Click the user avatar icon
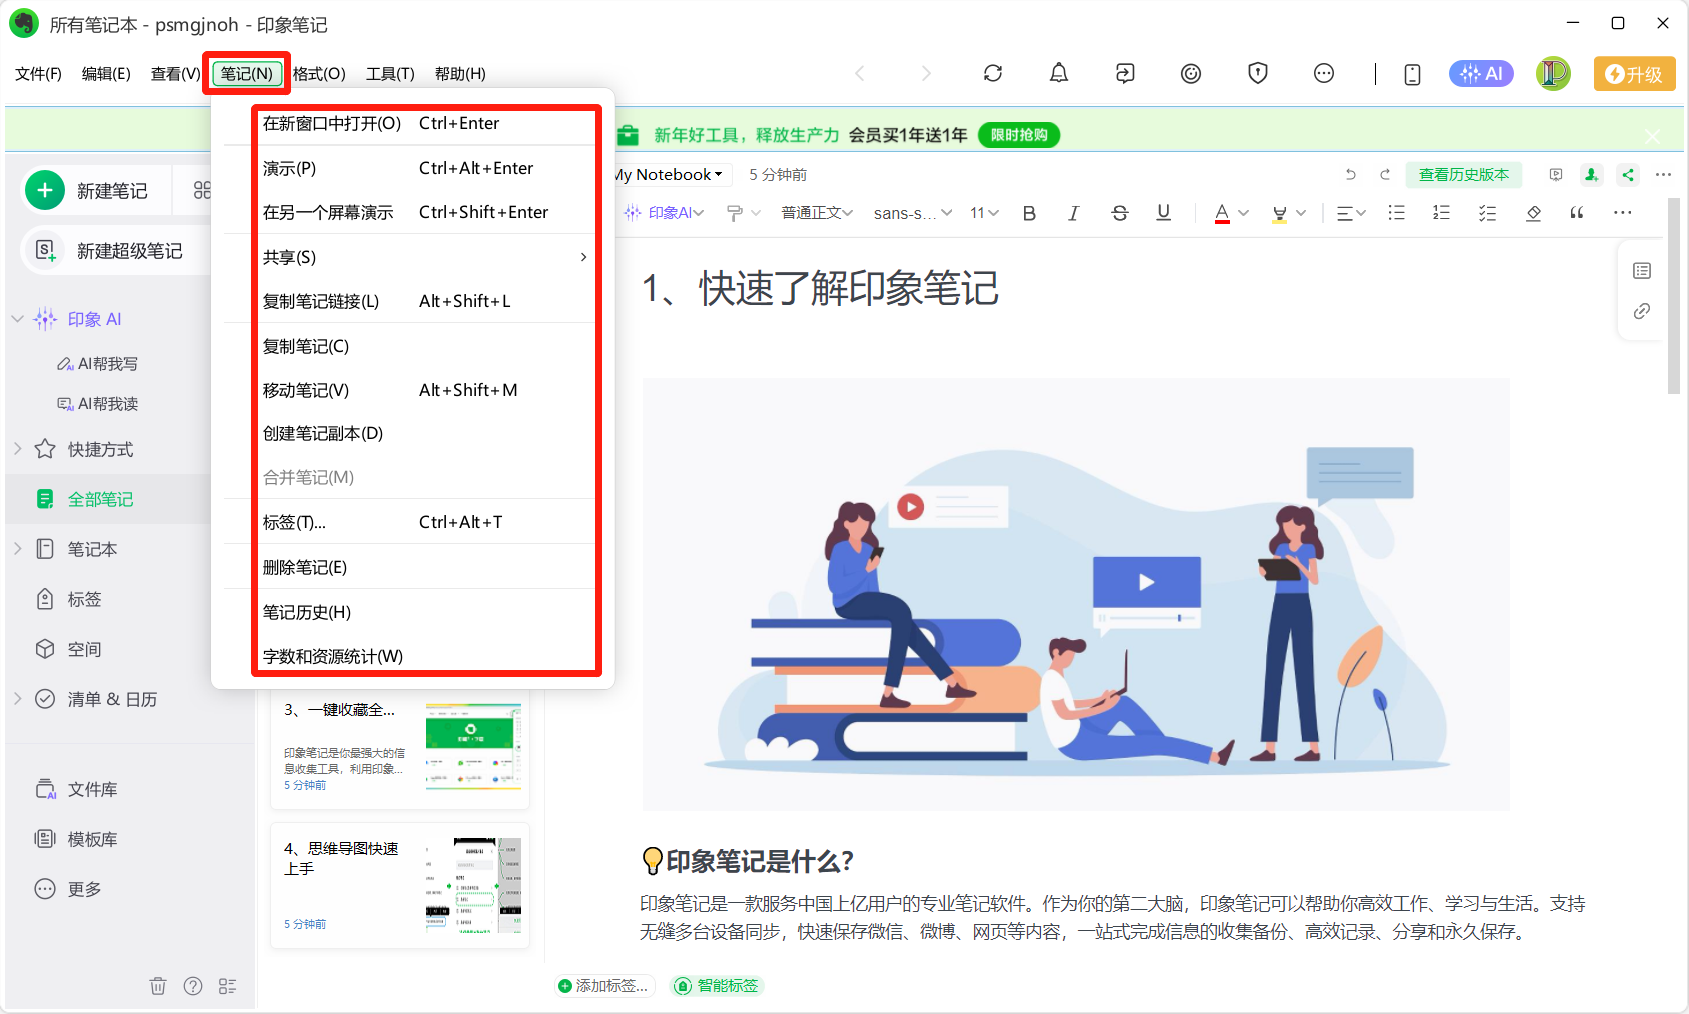This screenshot has height=1014, width=1689. pos(1553,73)
